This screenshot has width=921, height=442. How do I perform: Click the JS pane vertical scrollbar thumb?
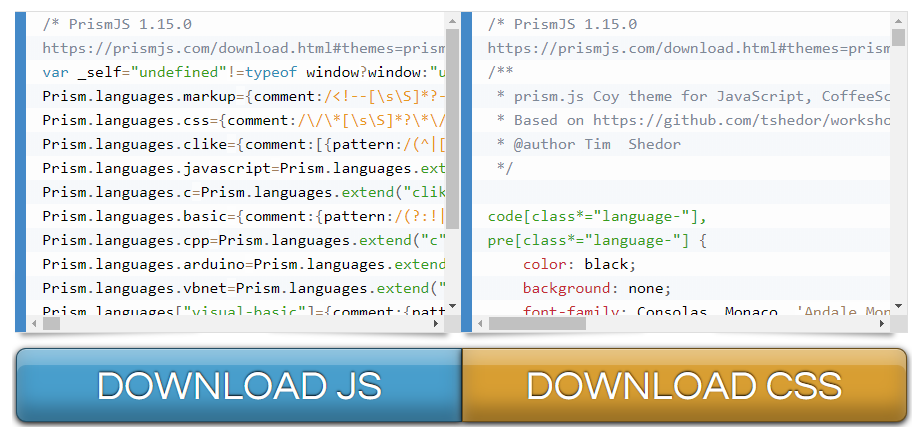click(x=452, y=129)
